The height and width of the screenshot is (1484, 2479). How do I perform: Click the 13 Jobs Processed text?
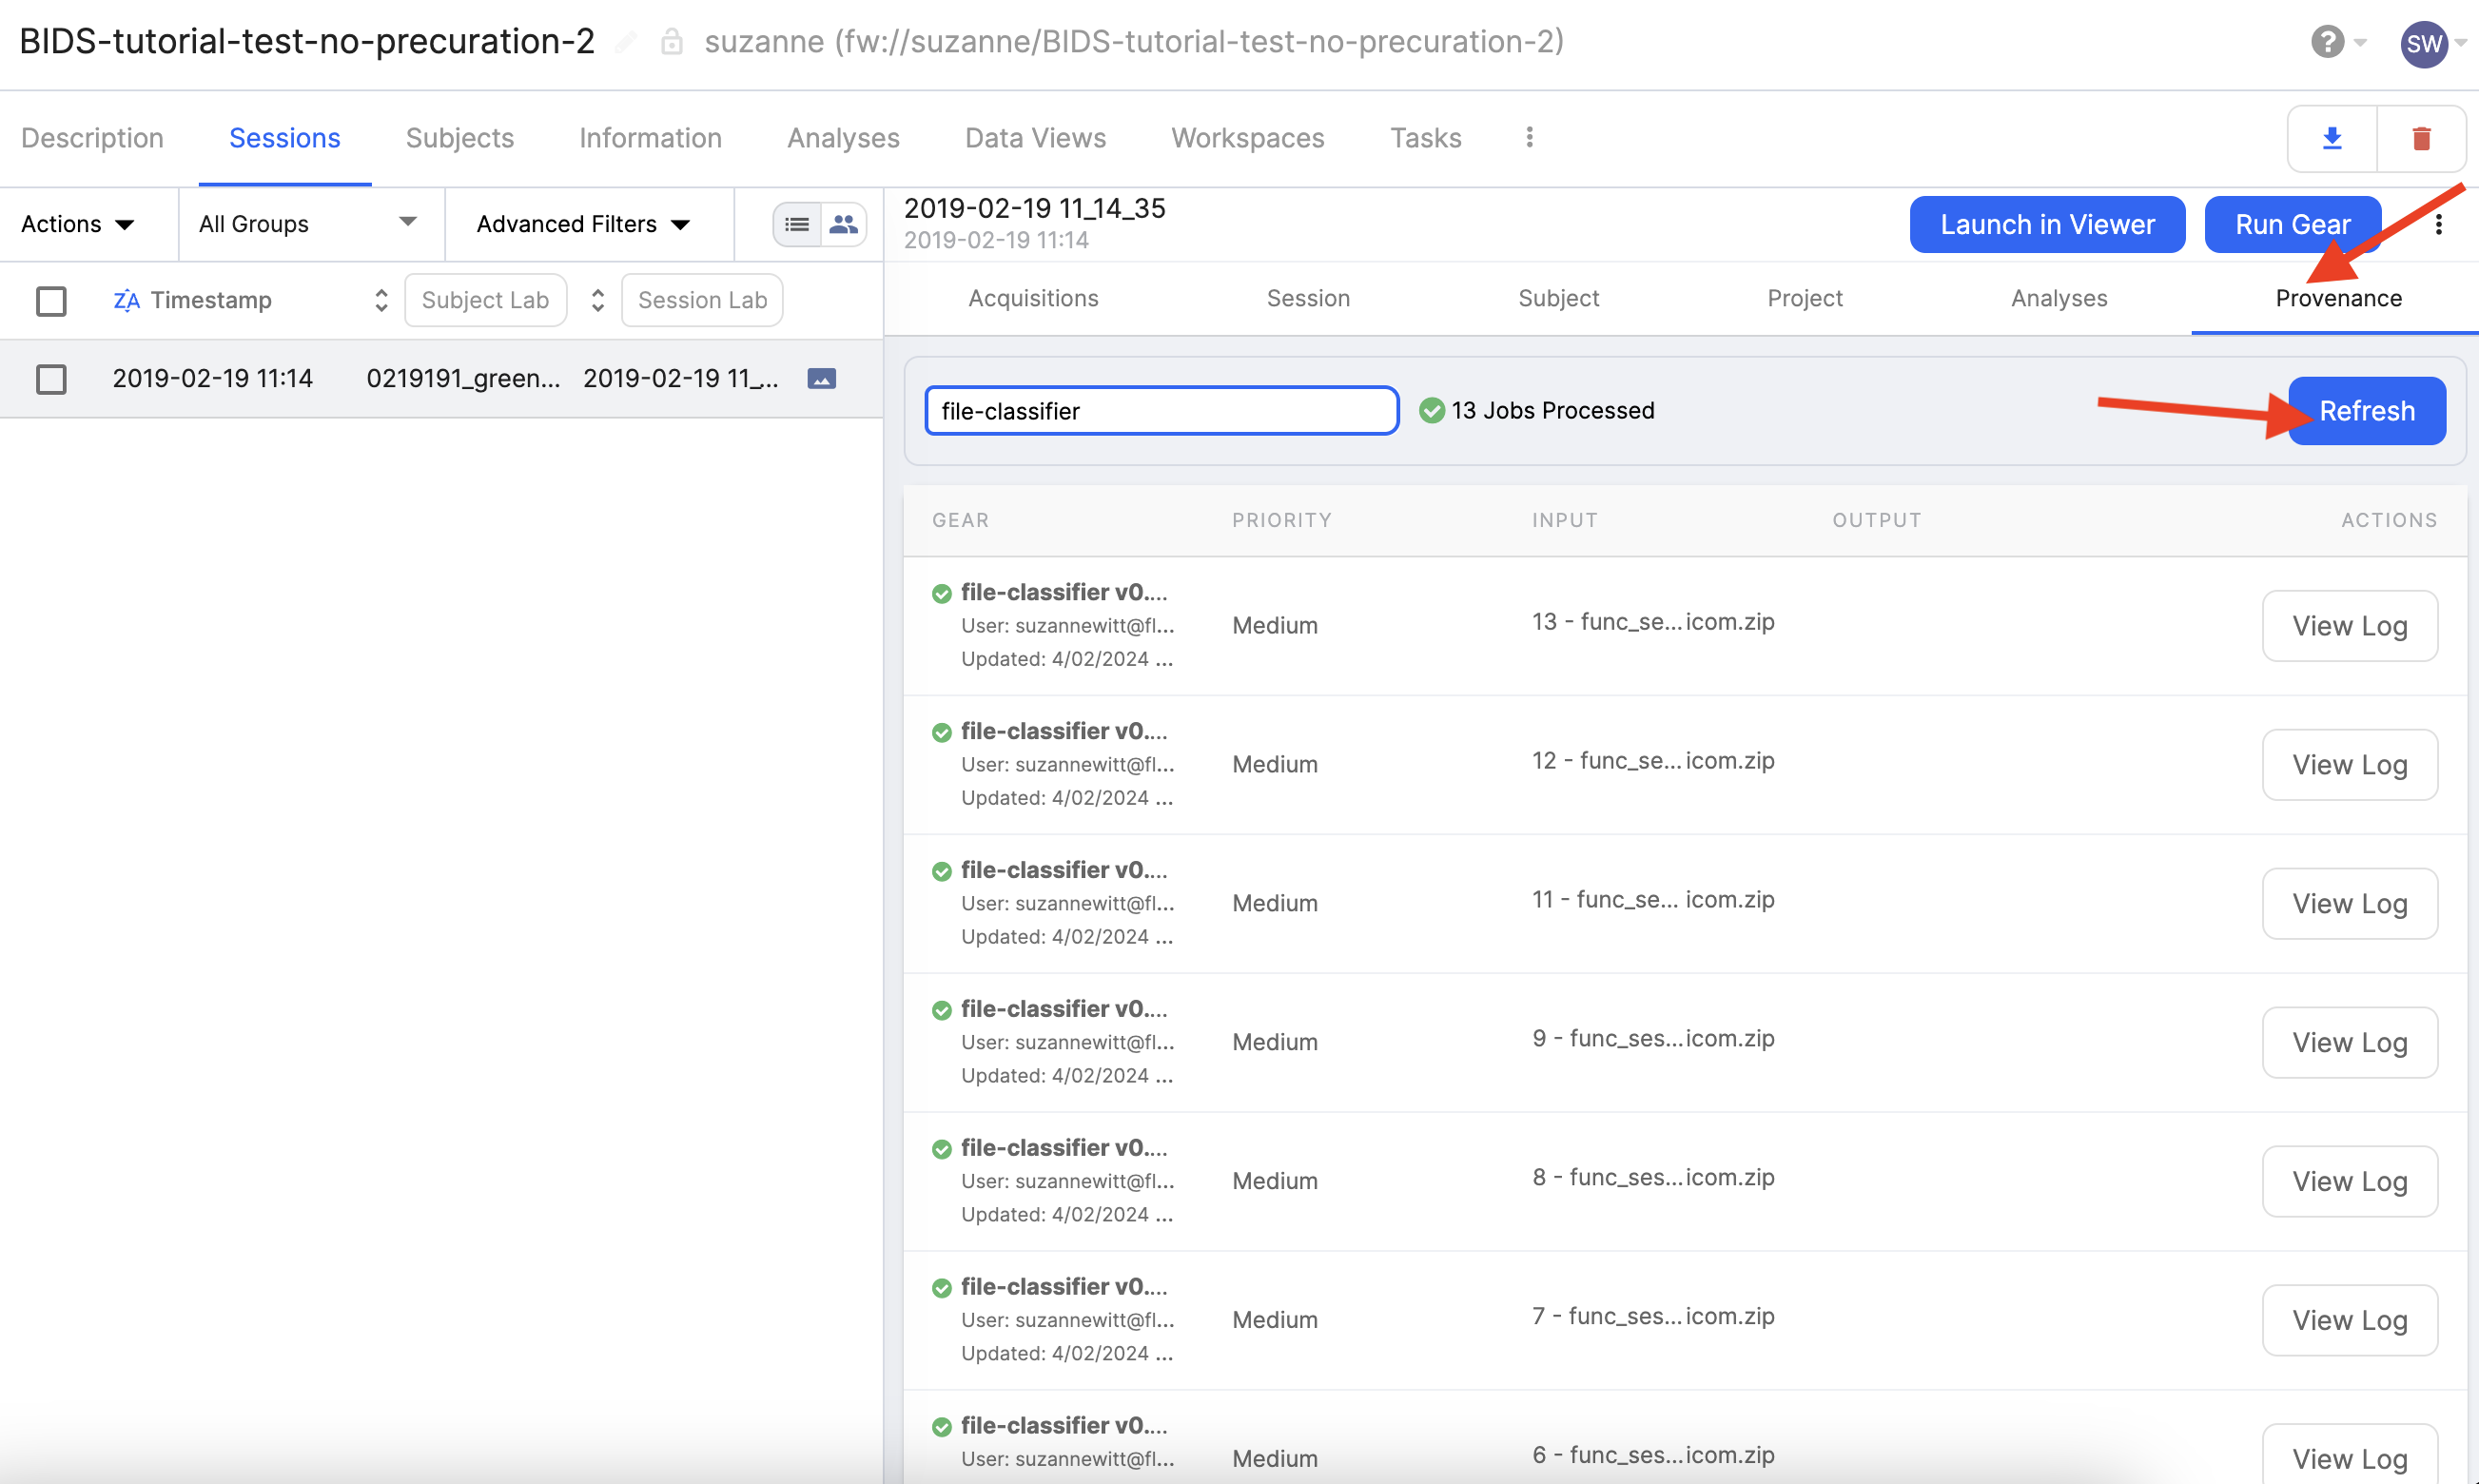pos(1553,410)
